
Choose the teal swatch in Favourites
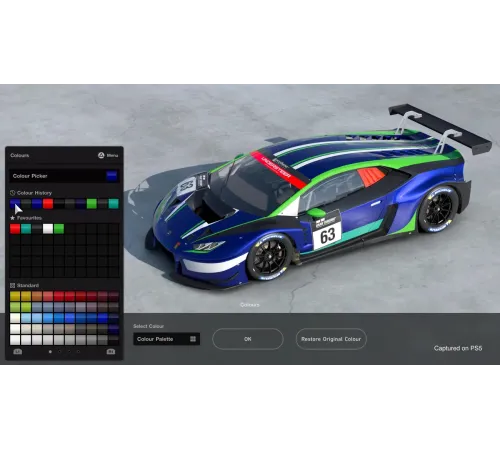click(26, 229)
